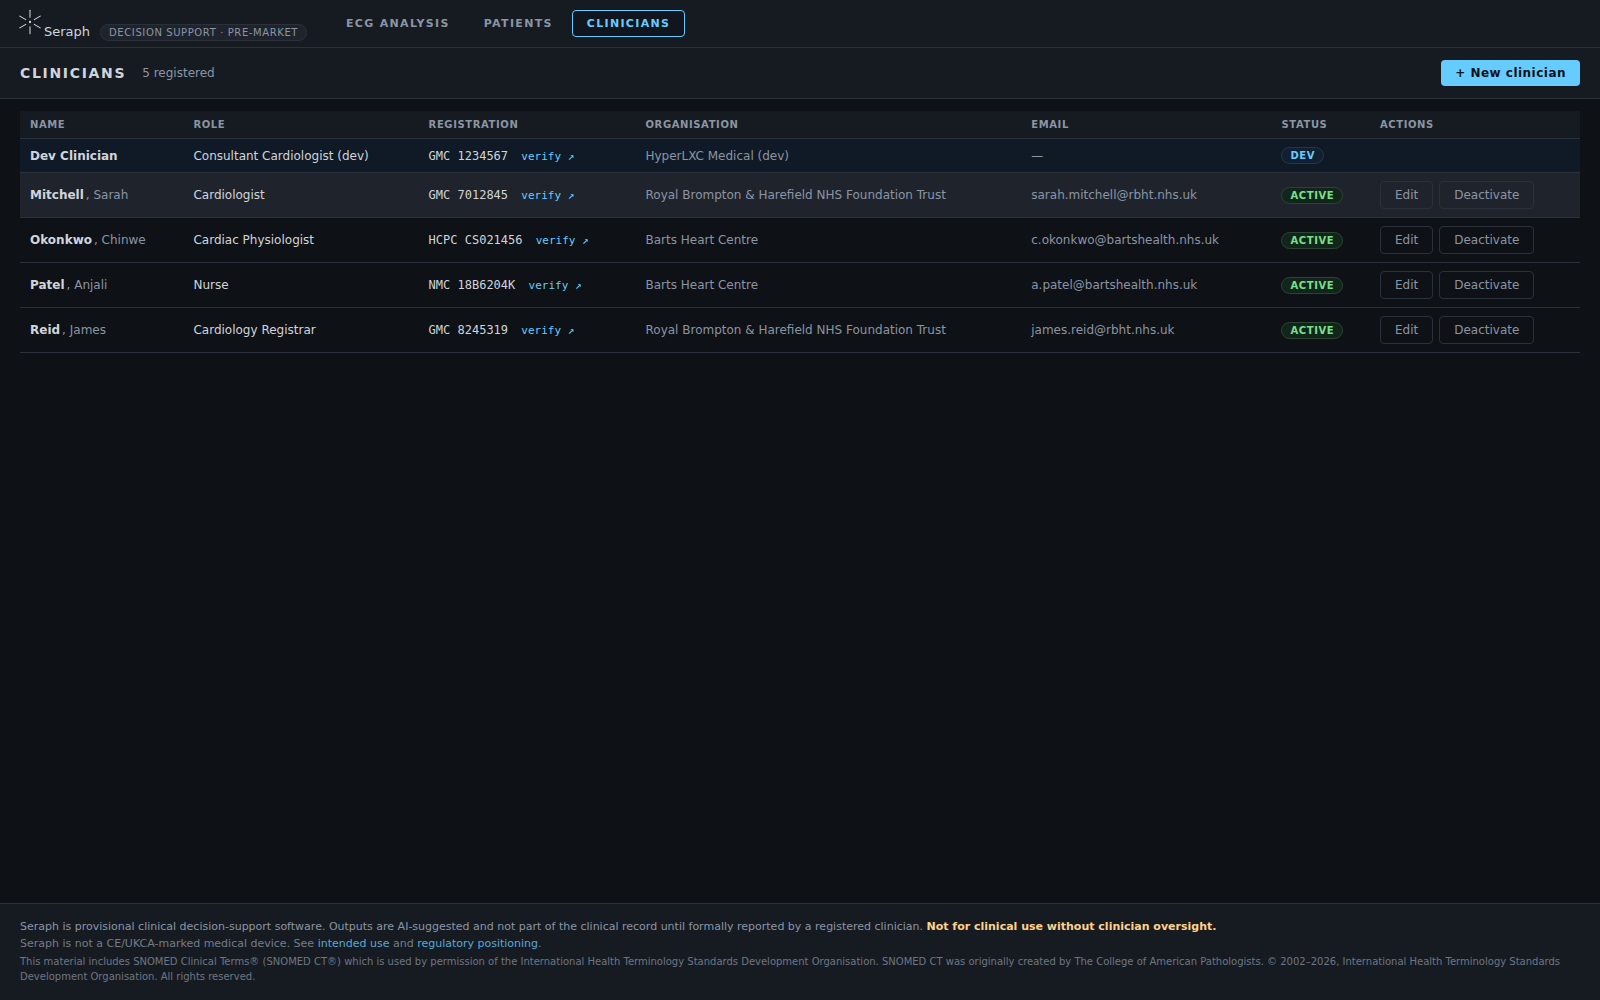Click james.reid@rbht.nhs.uk email
This screenshot has height=1000, width=1600.
(x=1103, y=330)
